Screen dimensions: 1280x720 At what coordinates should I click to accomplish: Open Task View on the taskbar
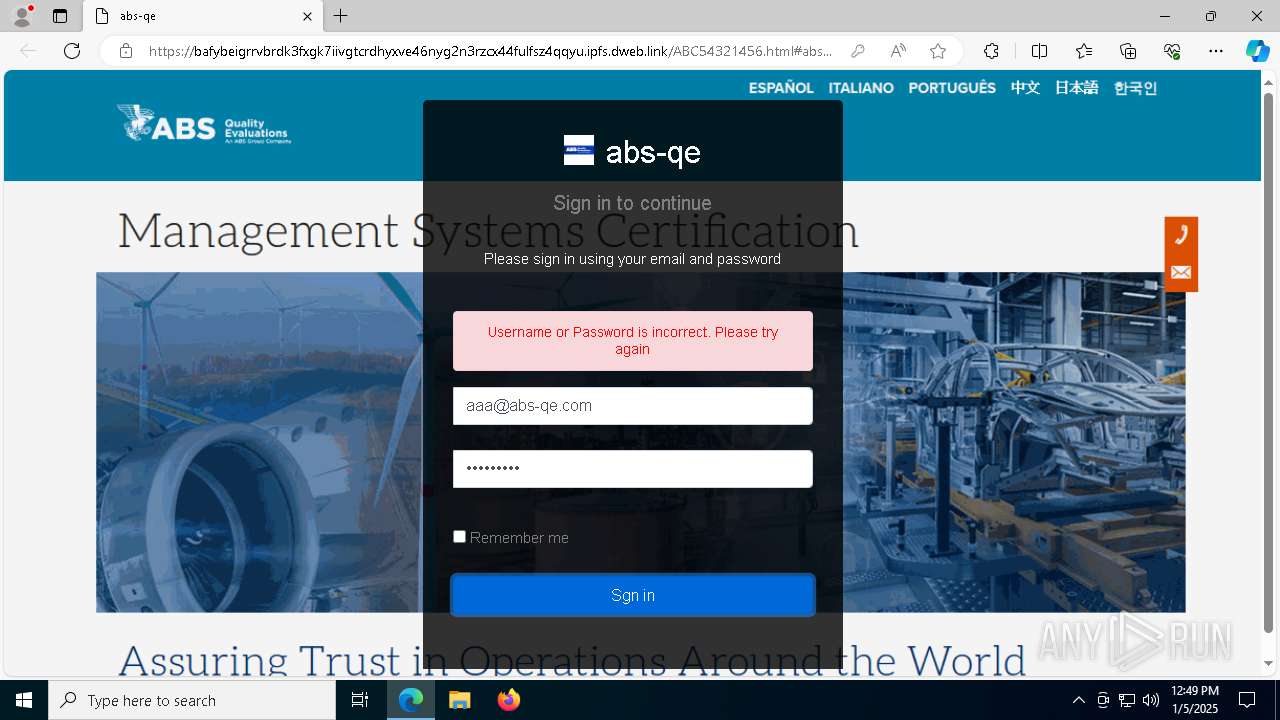360,700
